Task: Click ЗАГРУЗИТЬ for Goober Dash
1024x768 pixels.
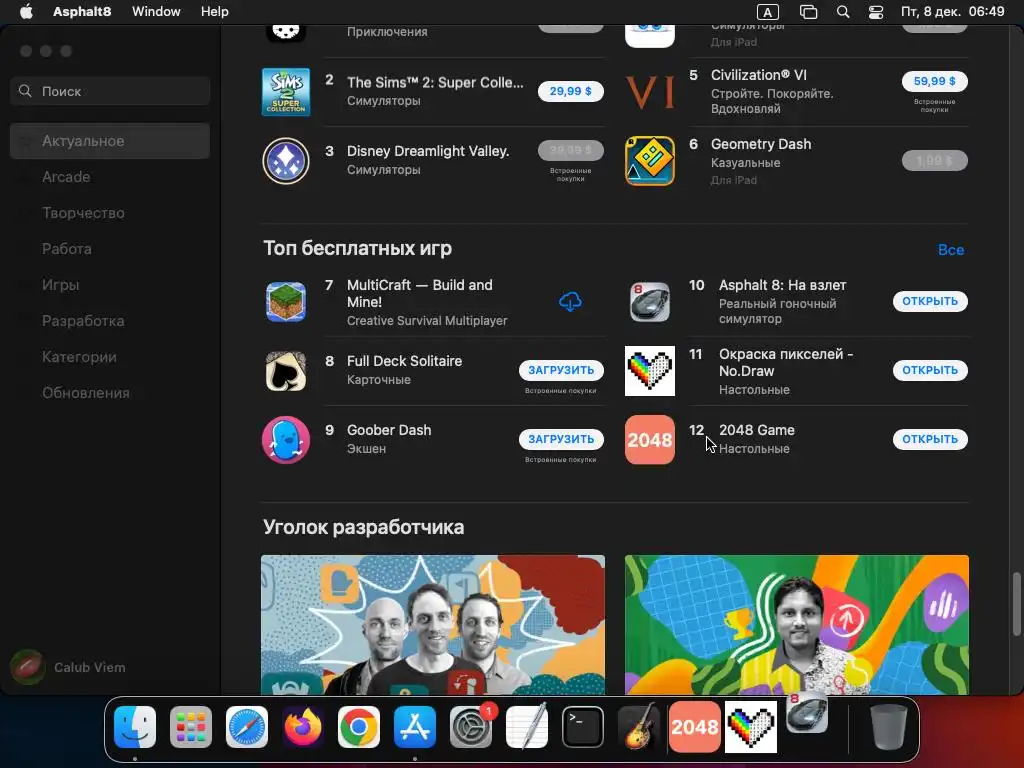Action: (561, 439)
